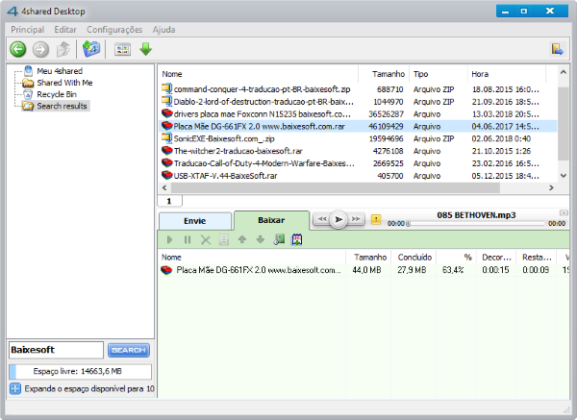Image resolution: width=577 pixels, height=420 pixels.
Task: Sort file list by Nome column
Action: pos(258,74)
